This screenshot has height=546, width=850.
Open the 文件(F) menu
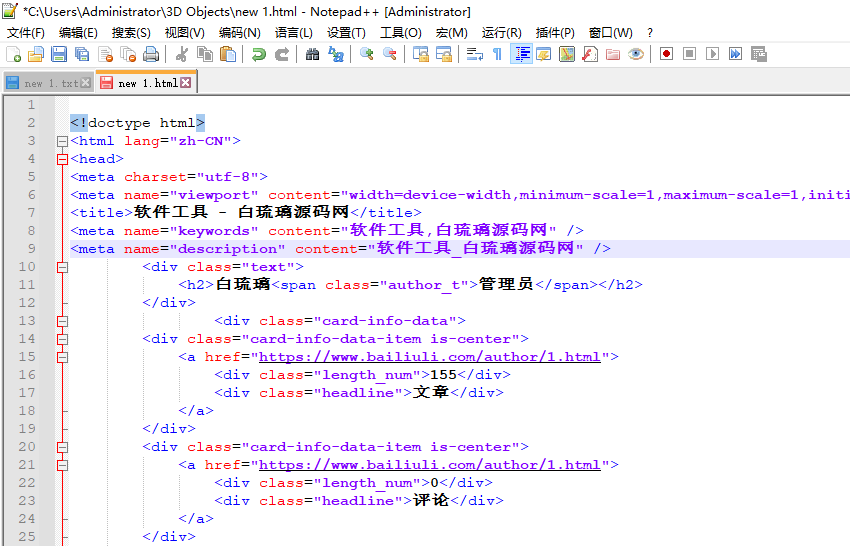point(25,33)
